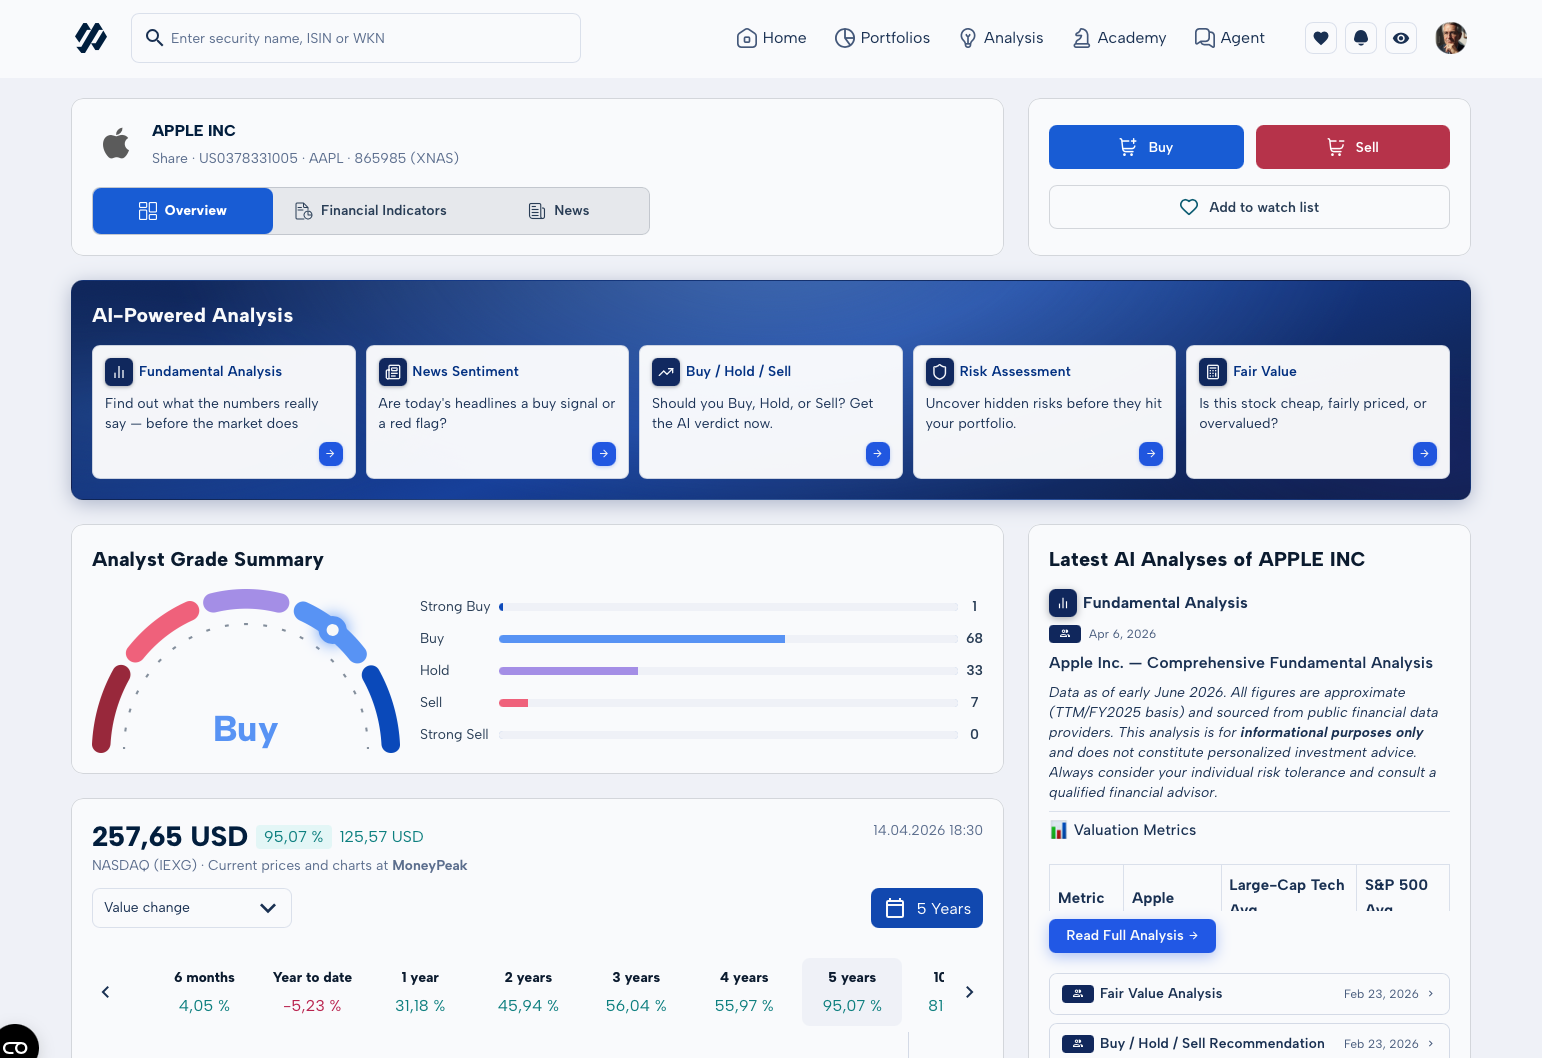
Task: Toggle the watchlist eye icon
Action: 1400,38
